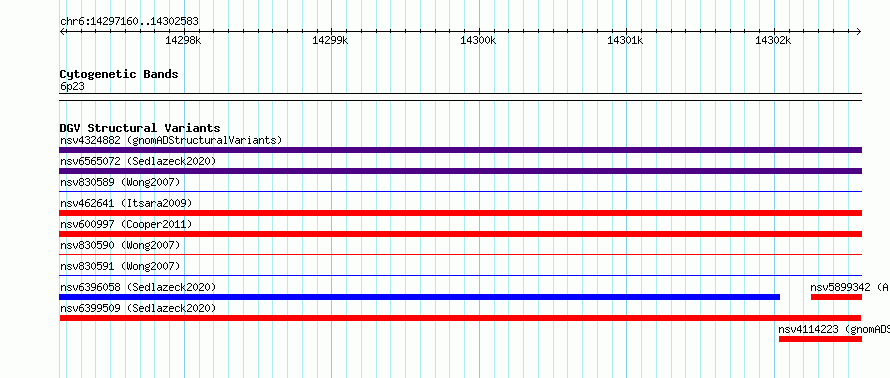Click the right arrowhead of the ruler
Screen dimensions: 890x378
(859, 31)
